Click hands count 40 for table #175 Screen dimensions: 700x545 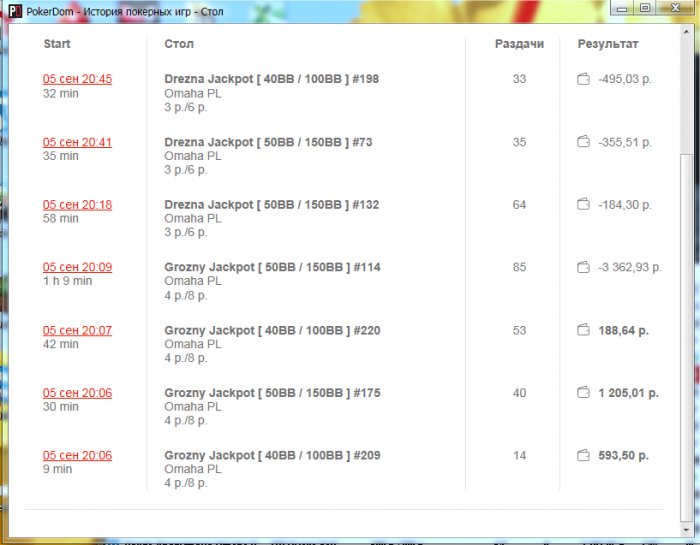click(x=519, y=393)
